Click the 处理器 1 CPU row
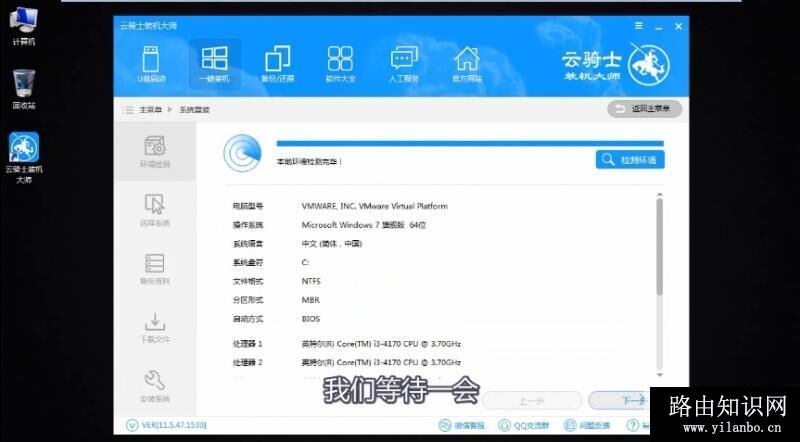Image resolution: width=800 pixels, height=442 pixels. point(347,344)
